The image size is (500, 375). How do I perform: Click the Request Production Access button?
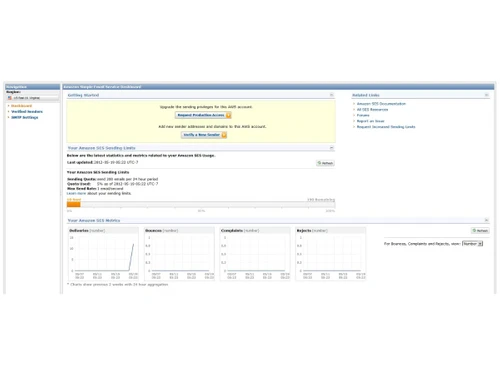click(203, 115)
